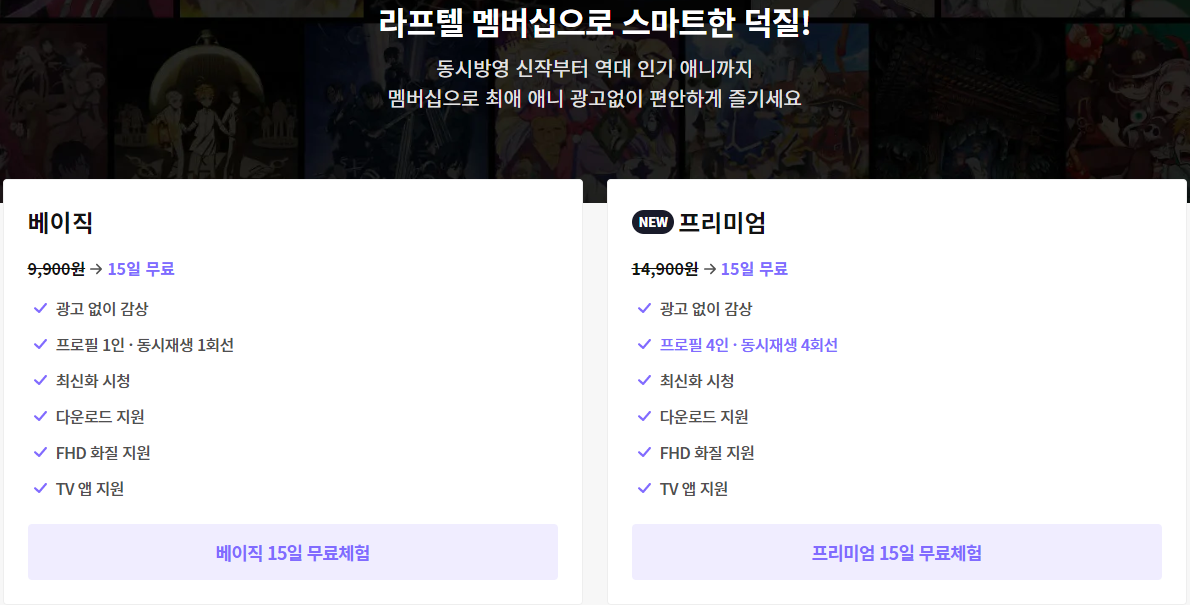
Task: Select the 베이직 plan title
Action: pyautogui.click(x=60, y=222)
